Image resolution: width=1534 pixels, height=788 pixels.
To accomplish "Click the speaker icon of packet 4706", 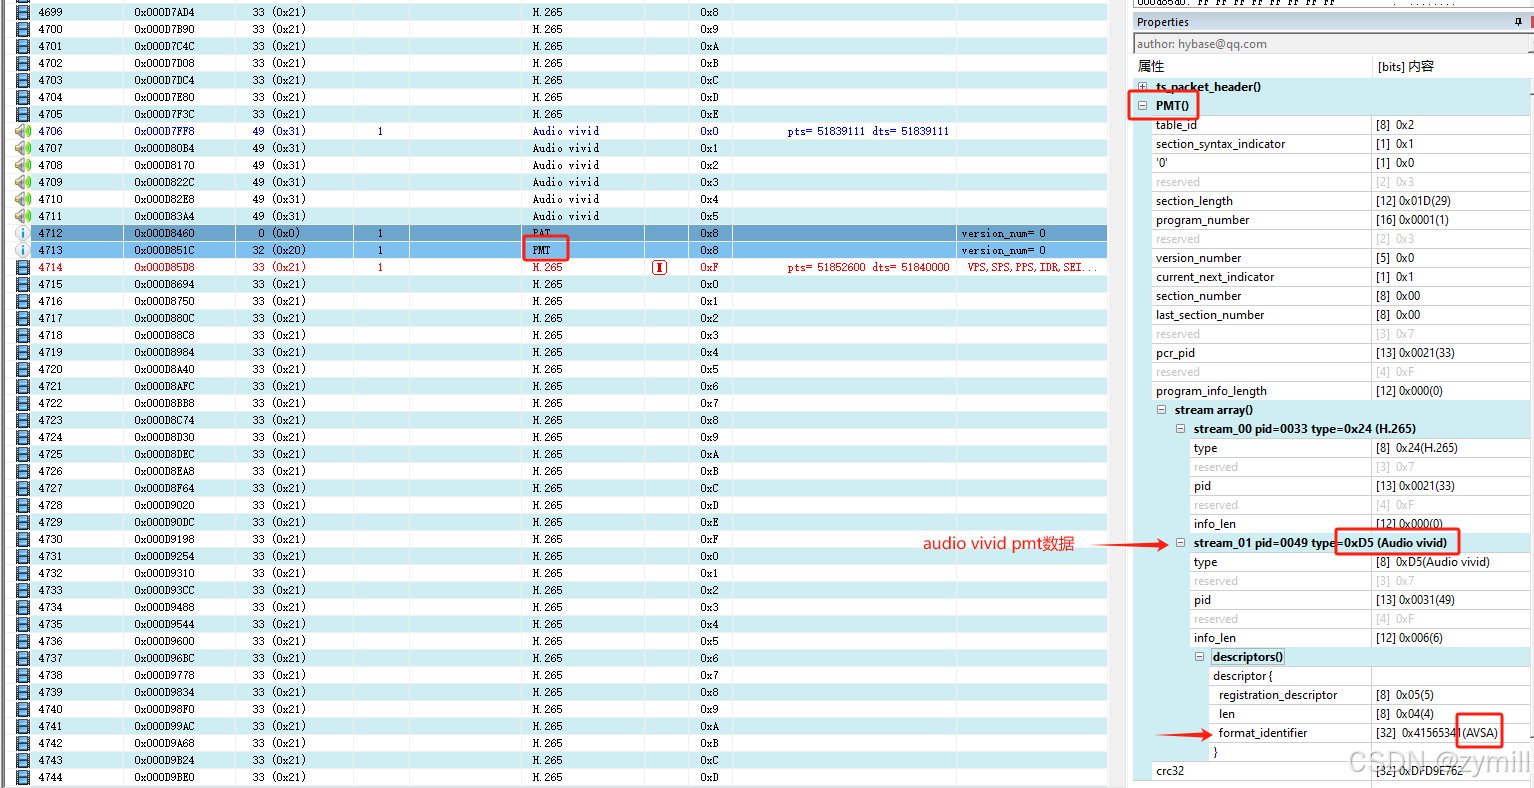I will coord(23,131).
